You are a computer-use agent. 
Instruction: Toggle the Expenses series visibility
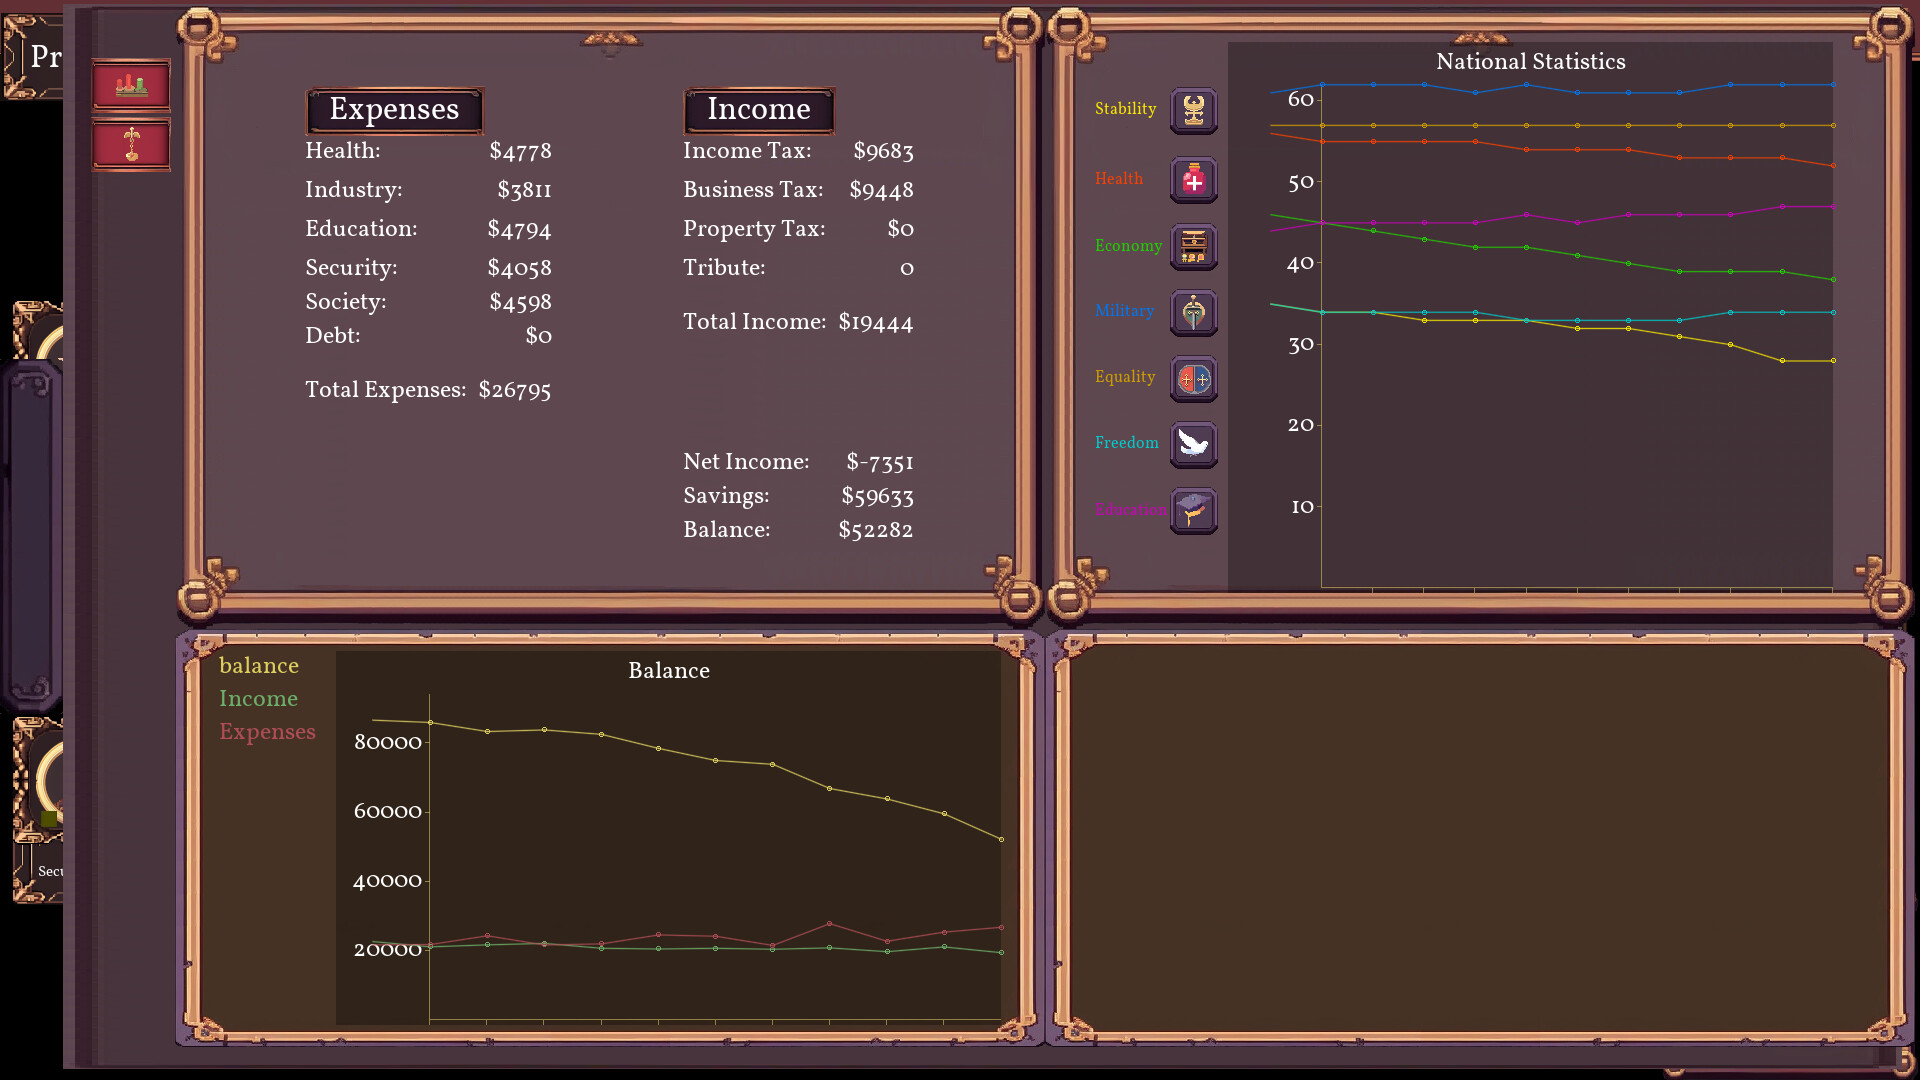267,732
